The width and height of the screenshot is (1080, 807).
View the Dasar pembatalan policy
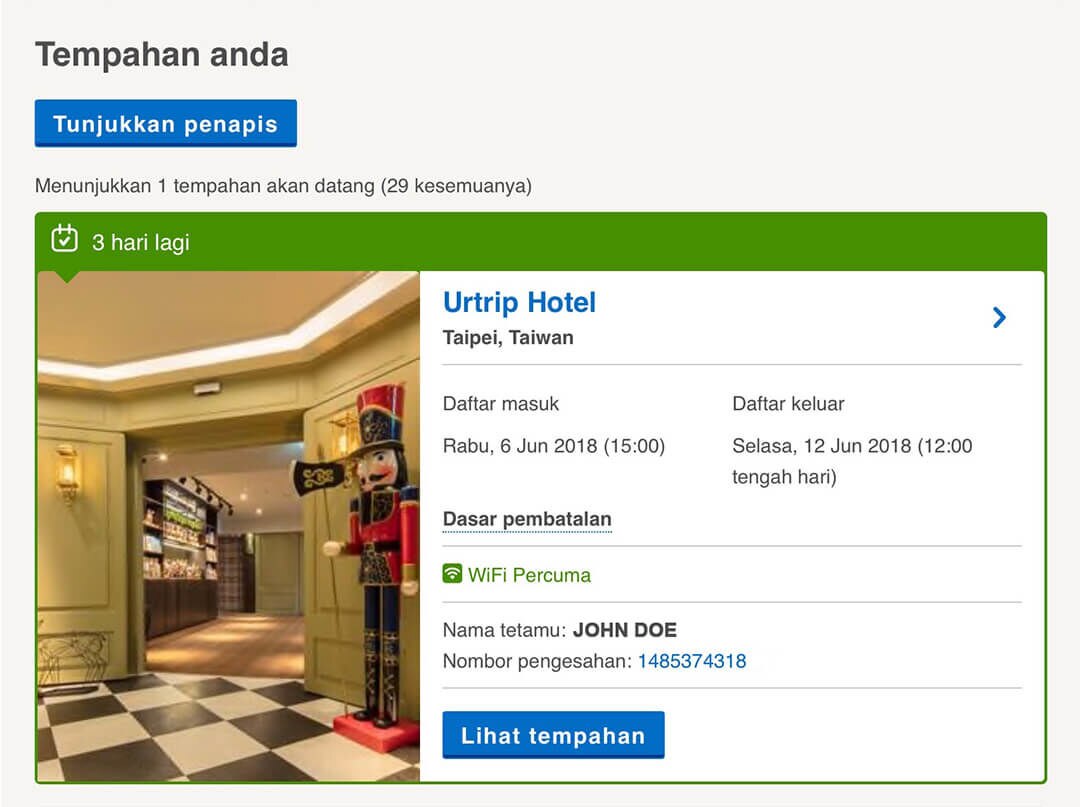point(527,519)
